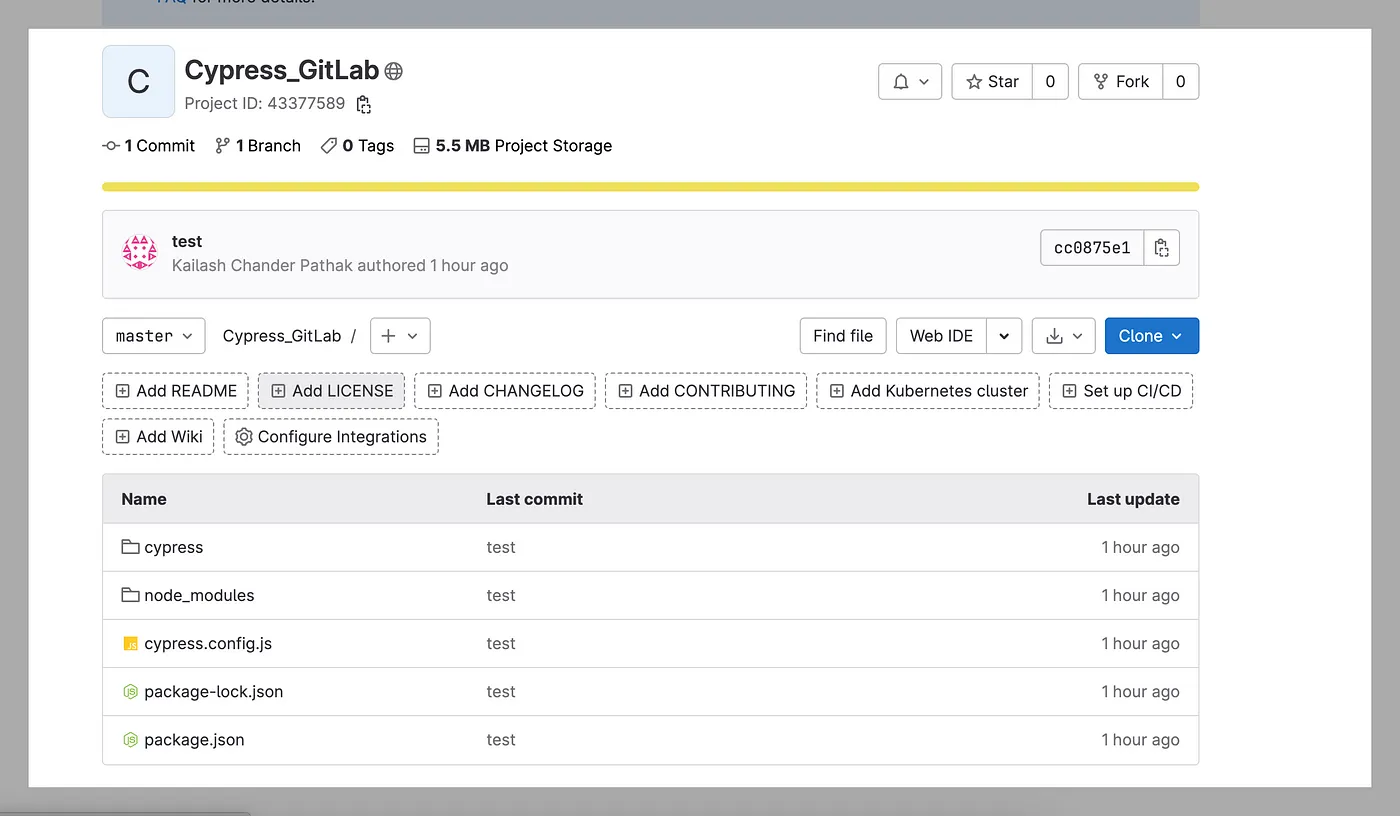This screenshot has width=1400, height=816.
Task: Click the 'C' project avatar
Action: point(139,82)
